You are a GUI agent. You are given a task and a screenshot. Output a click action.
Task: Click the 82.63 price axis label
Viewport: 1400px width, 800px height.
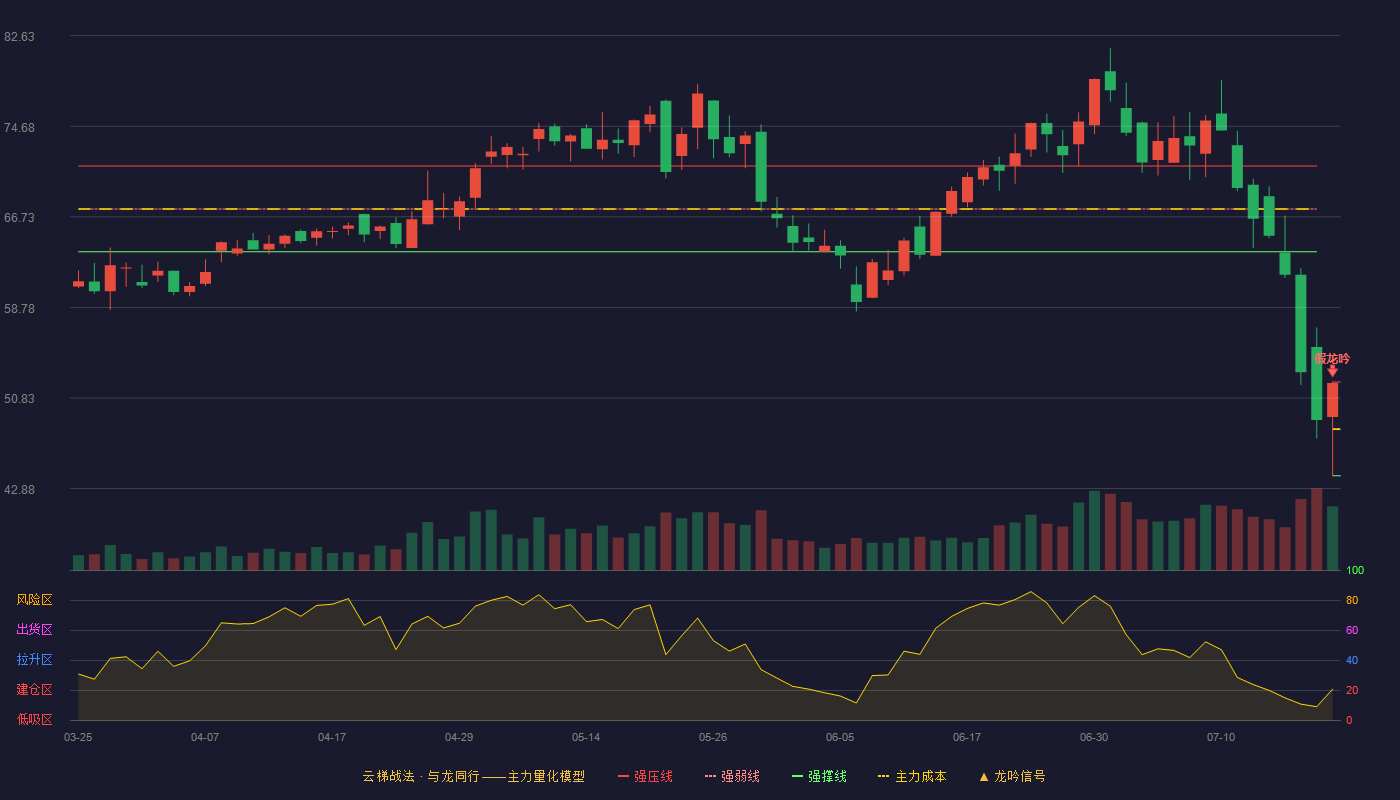pos(19,36)
